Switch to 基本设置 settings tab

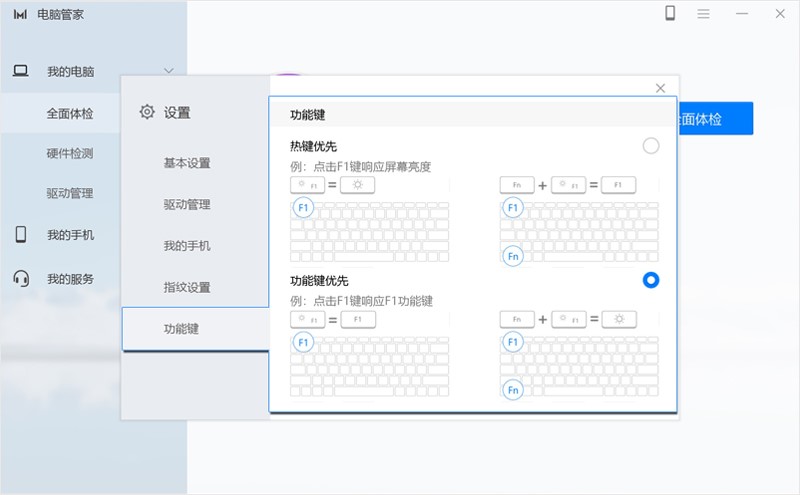187,163
